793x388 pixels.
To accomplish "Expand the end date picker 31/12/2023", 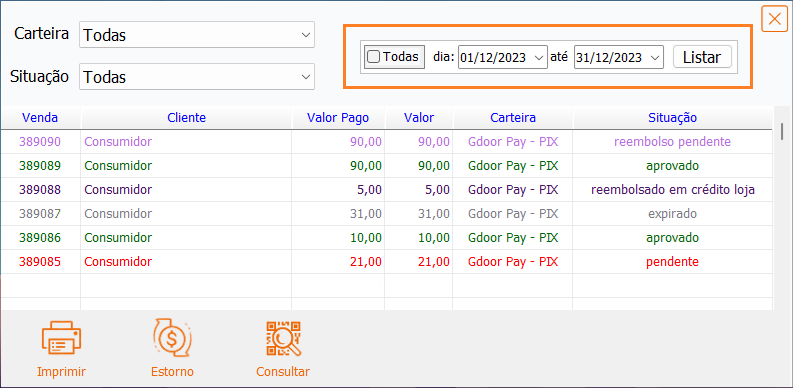I will click(655, 58).
